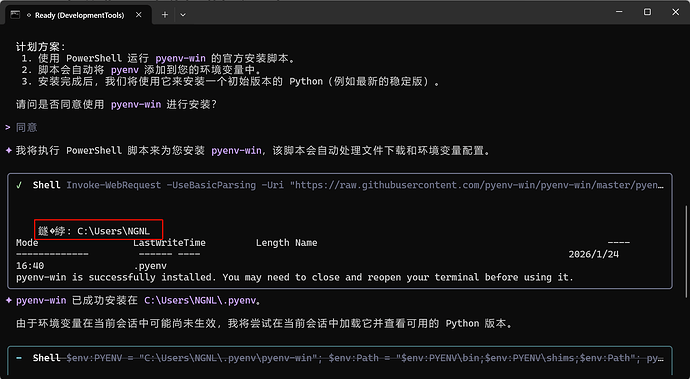Click the line '由于环境变量在当前会话中可能尚未生效'

pos(264,324)
